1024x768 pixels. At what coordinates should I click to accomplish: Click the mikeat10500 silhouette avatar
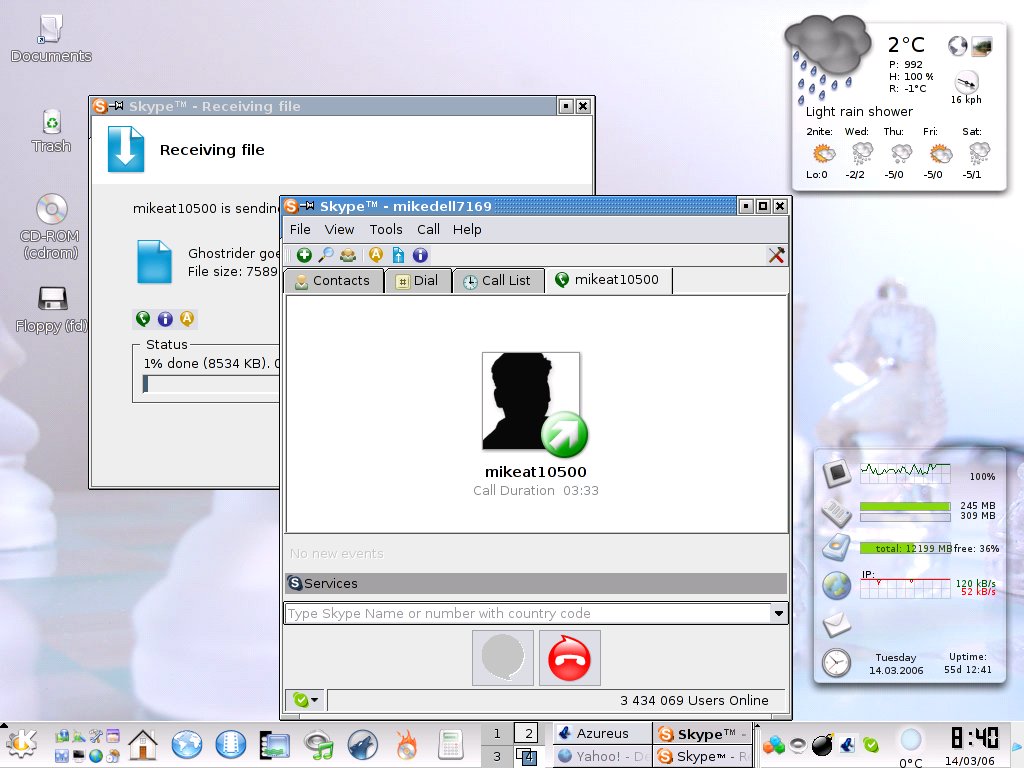click(530, 401)
